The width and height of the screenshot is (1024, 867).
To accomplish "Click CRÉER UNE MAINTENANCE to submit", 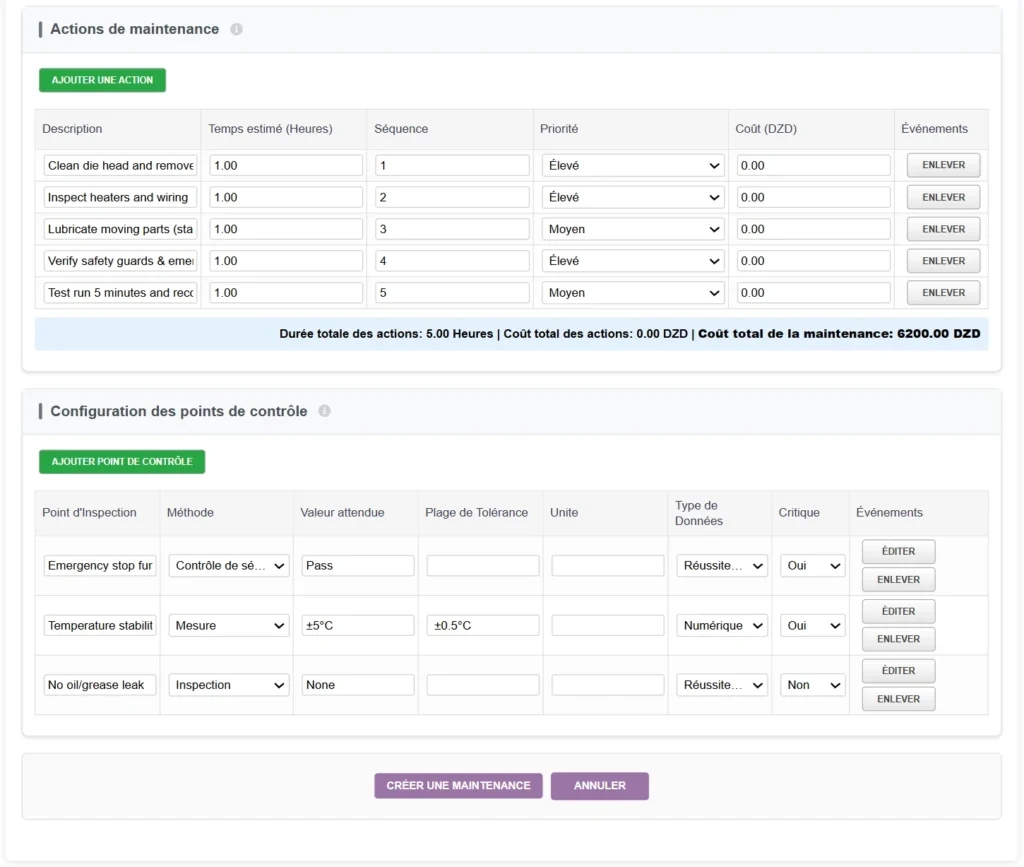I will coord(458,785).
